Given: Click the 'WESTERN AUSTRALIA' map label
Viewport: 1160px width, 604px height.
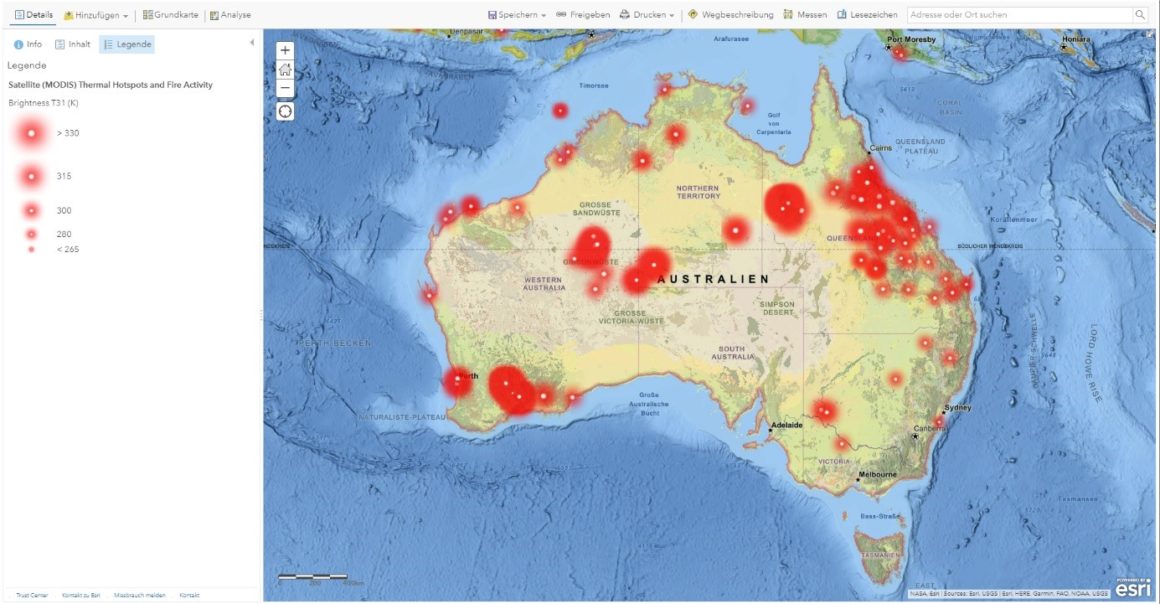Looking at the screenshot, I should point(544,283).
